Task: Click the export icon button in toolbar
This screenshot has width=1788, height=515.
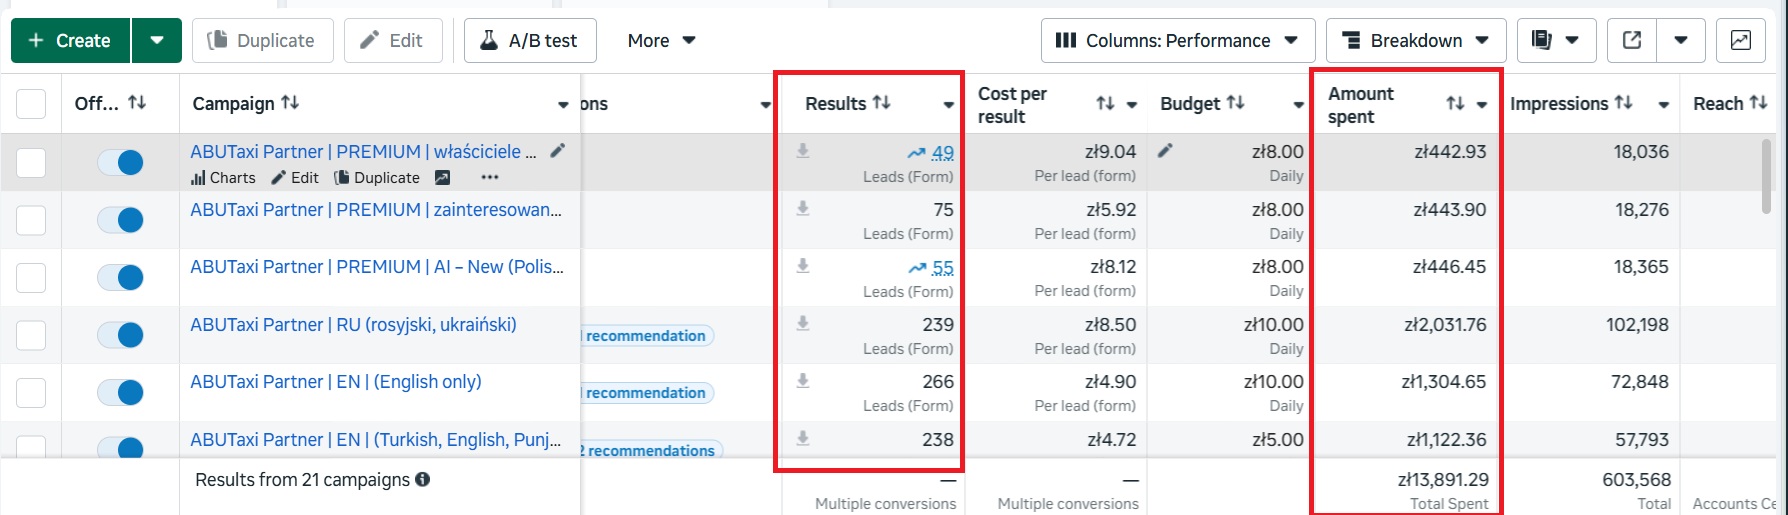Action: click(1632, 40)
